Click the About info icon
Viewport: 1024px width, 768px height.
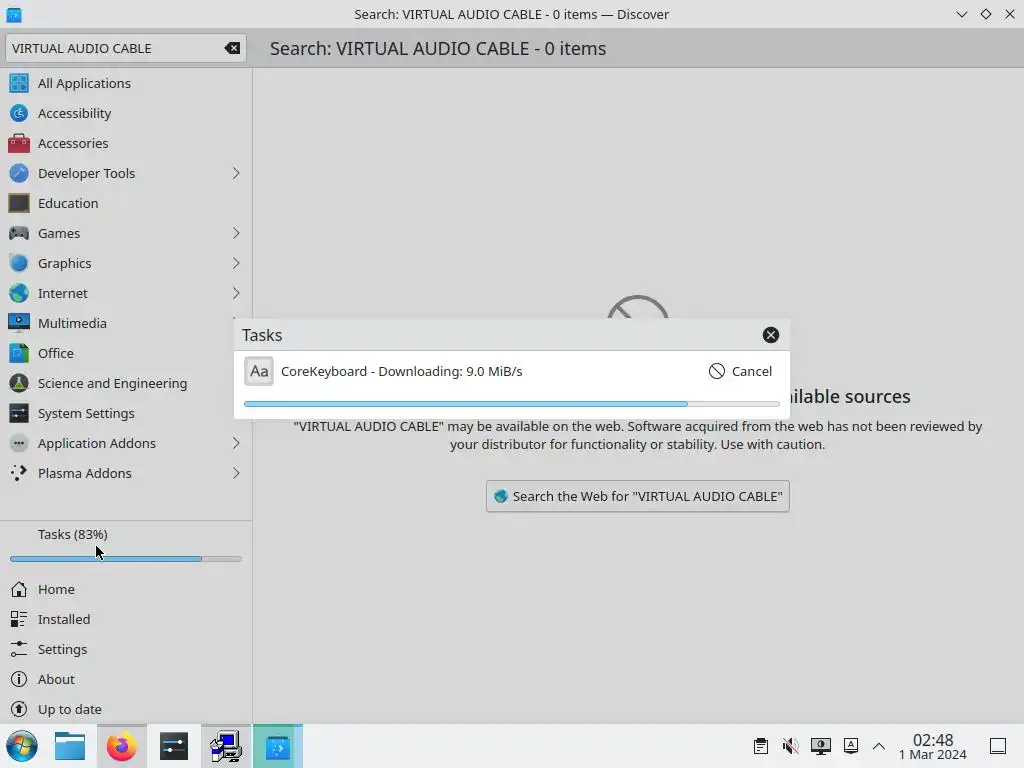tap(19, 679)
